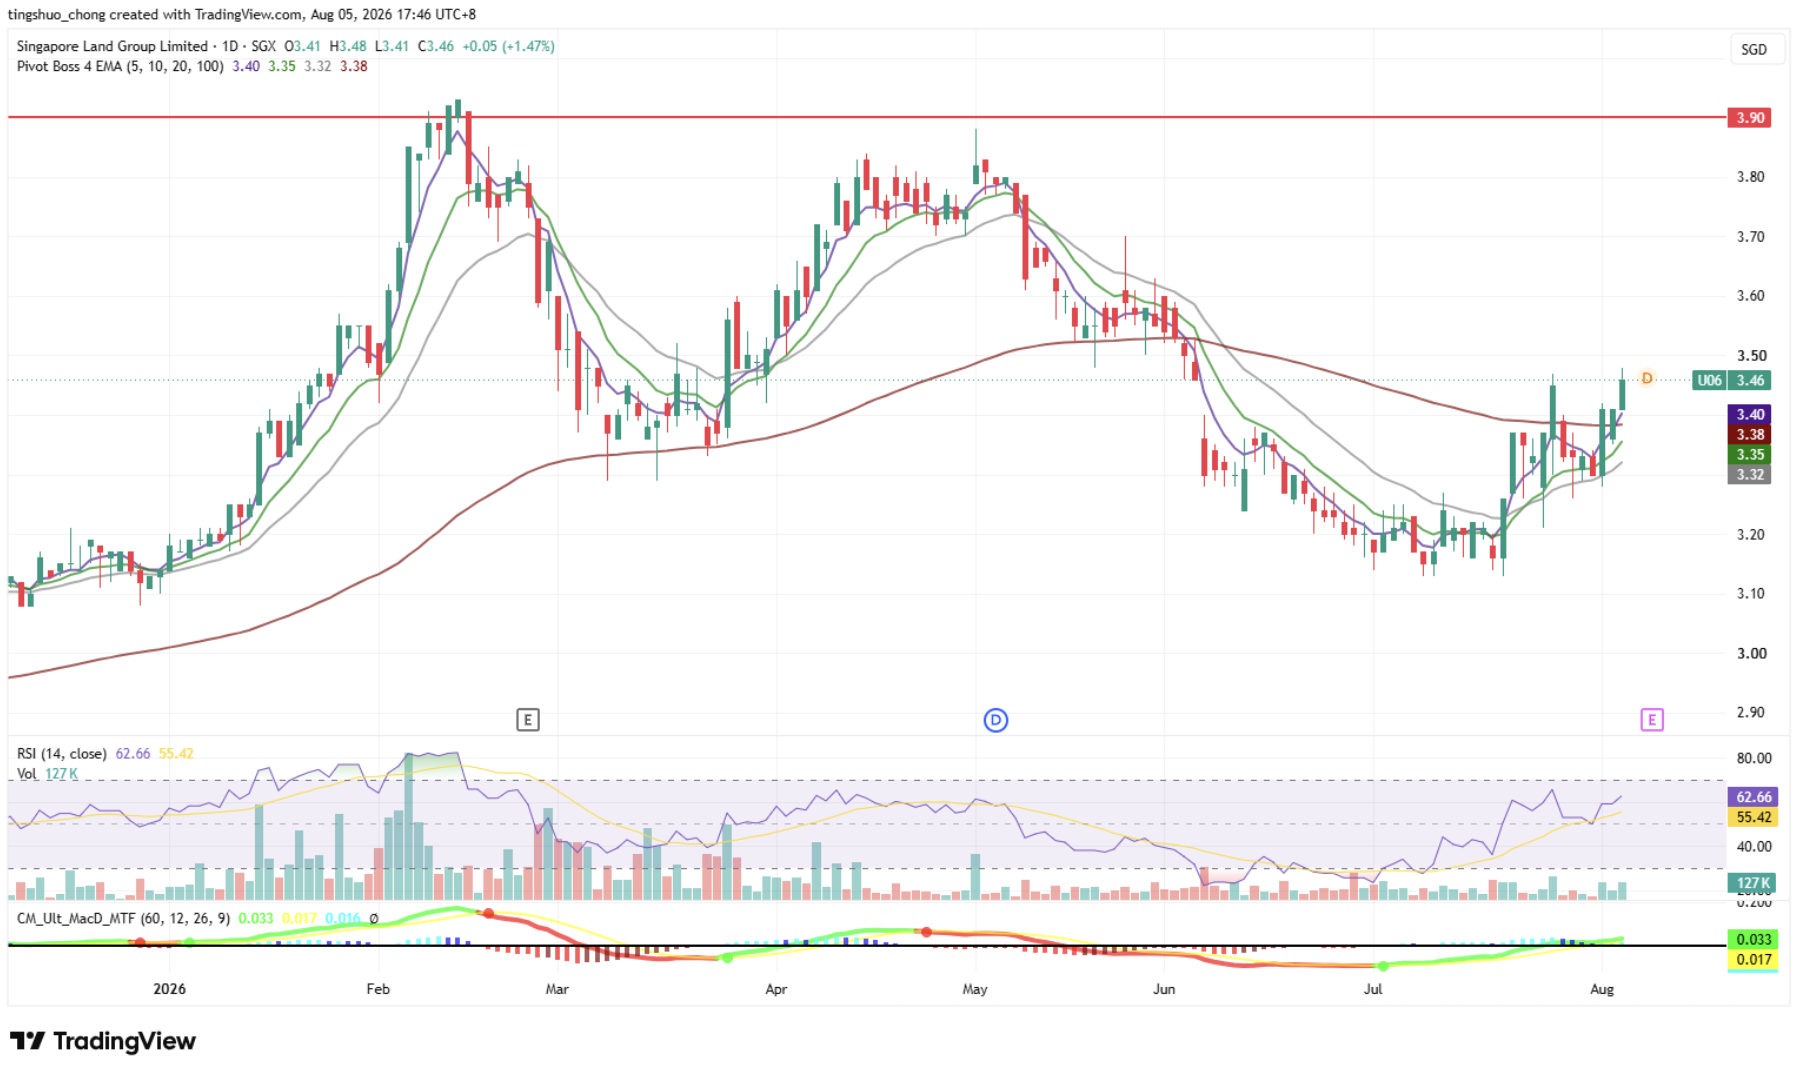
Task: Click the yellow 55.42 RSI axis tag
Action: pos(1753,817)
